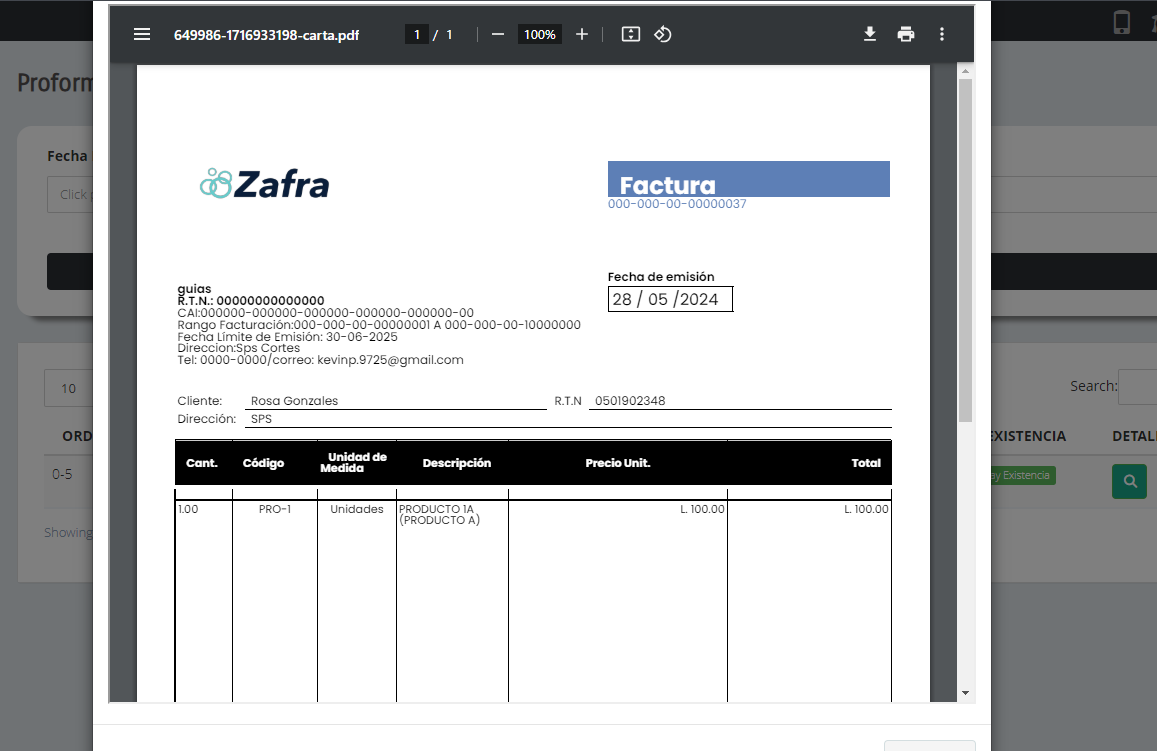Click the Factura heading banner
Viewport: 1157px width, 751px height.
click(x=748, y=179)
